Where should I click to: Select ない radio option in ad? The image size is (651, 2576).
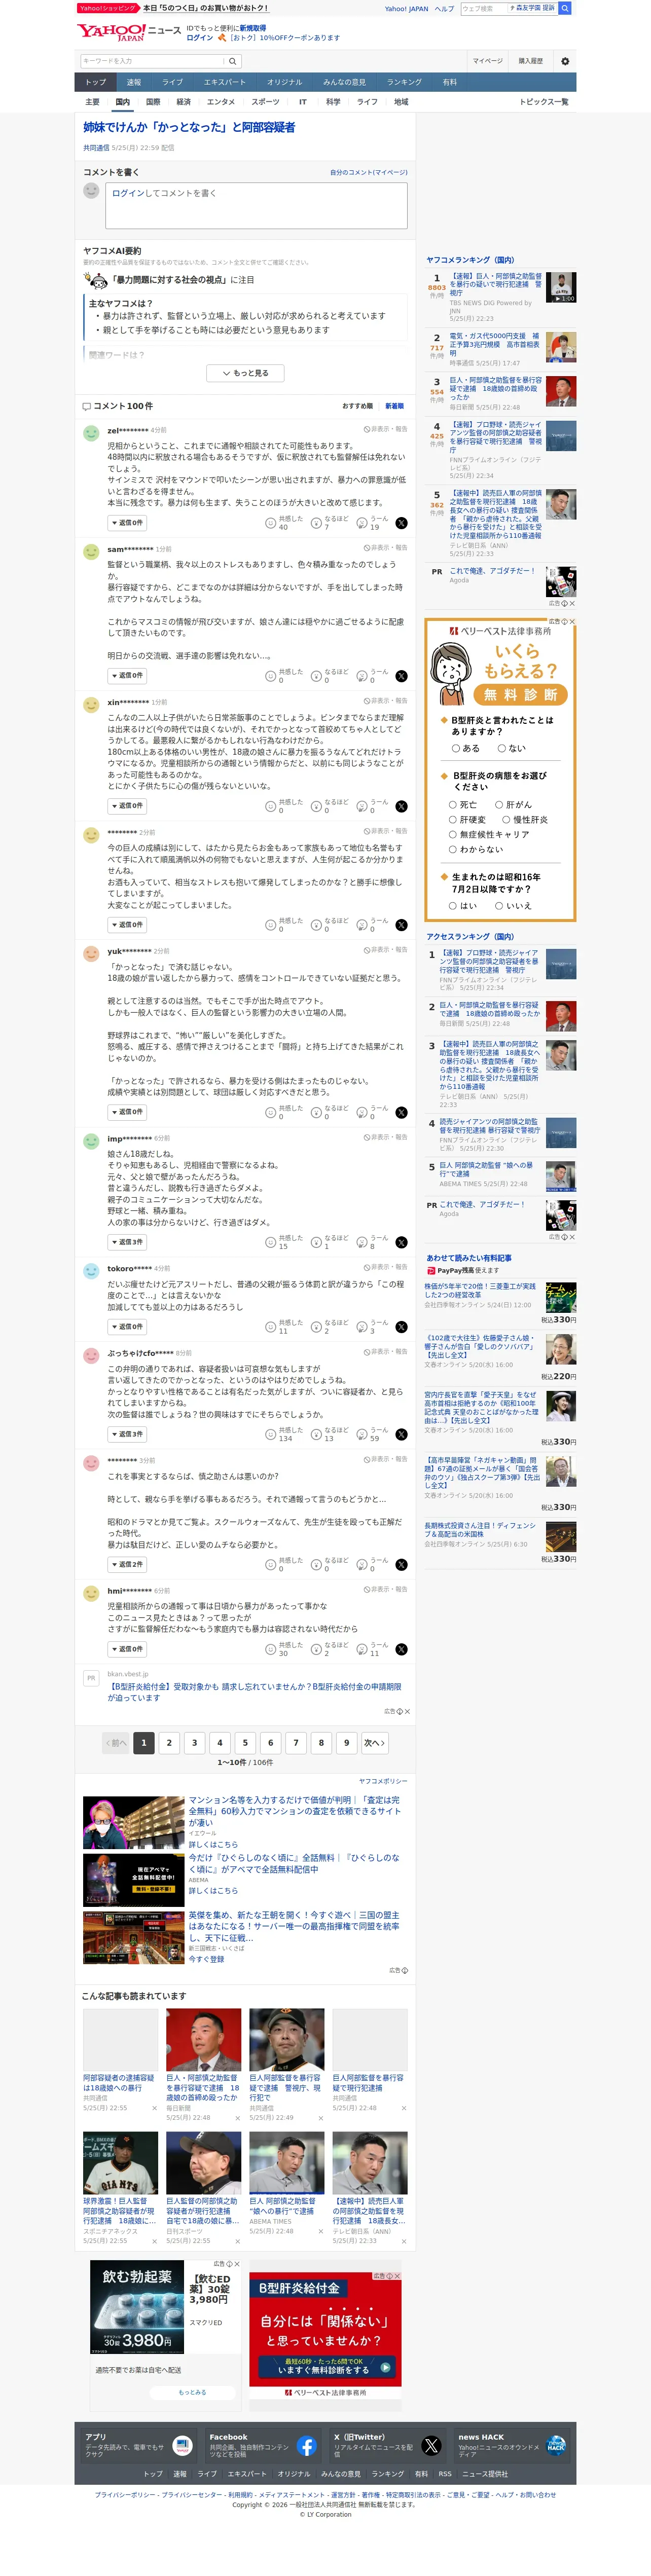(511, 748)
